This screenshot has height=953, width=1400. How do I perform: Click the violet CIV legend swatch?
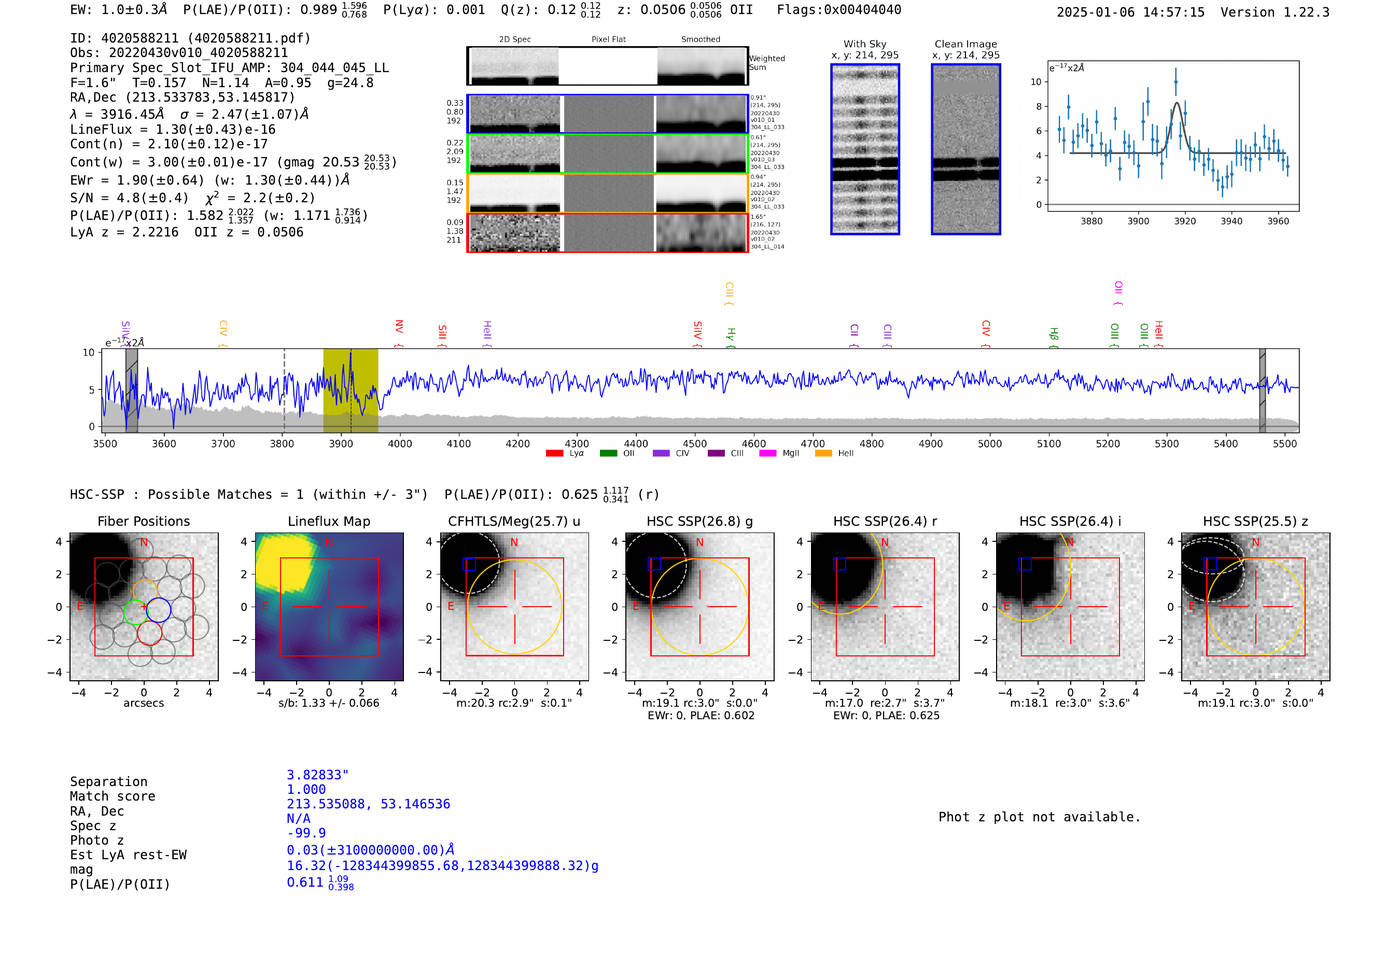click(661, 454)
